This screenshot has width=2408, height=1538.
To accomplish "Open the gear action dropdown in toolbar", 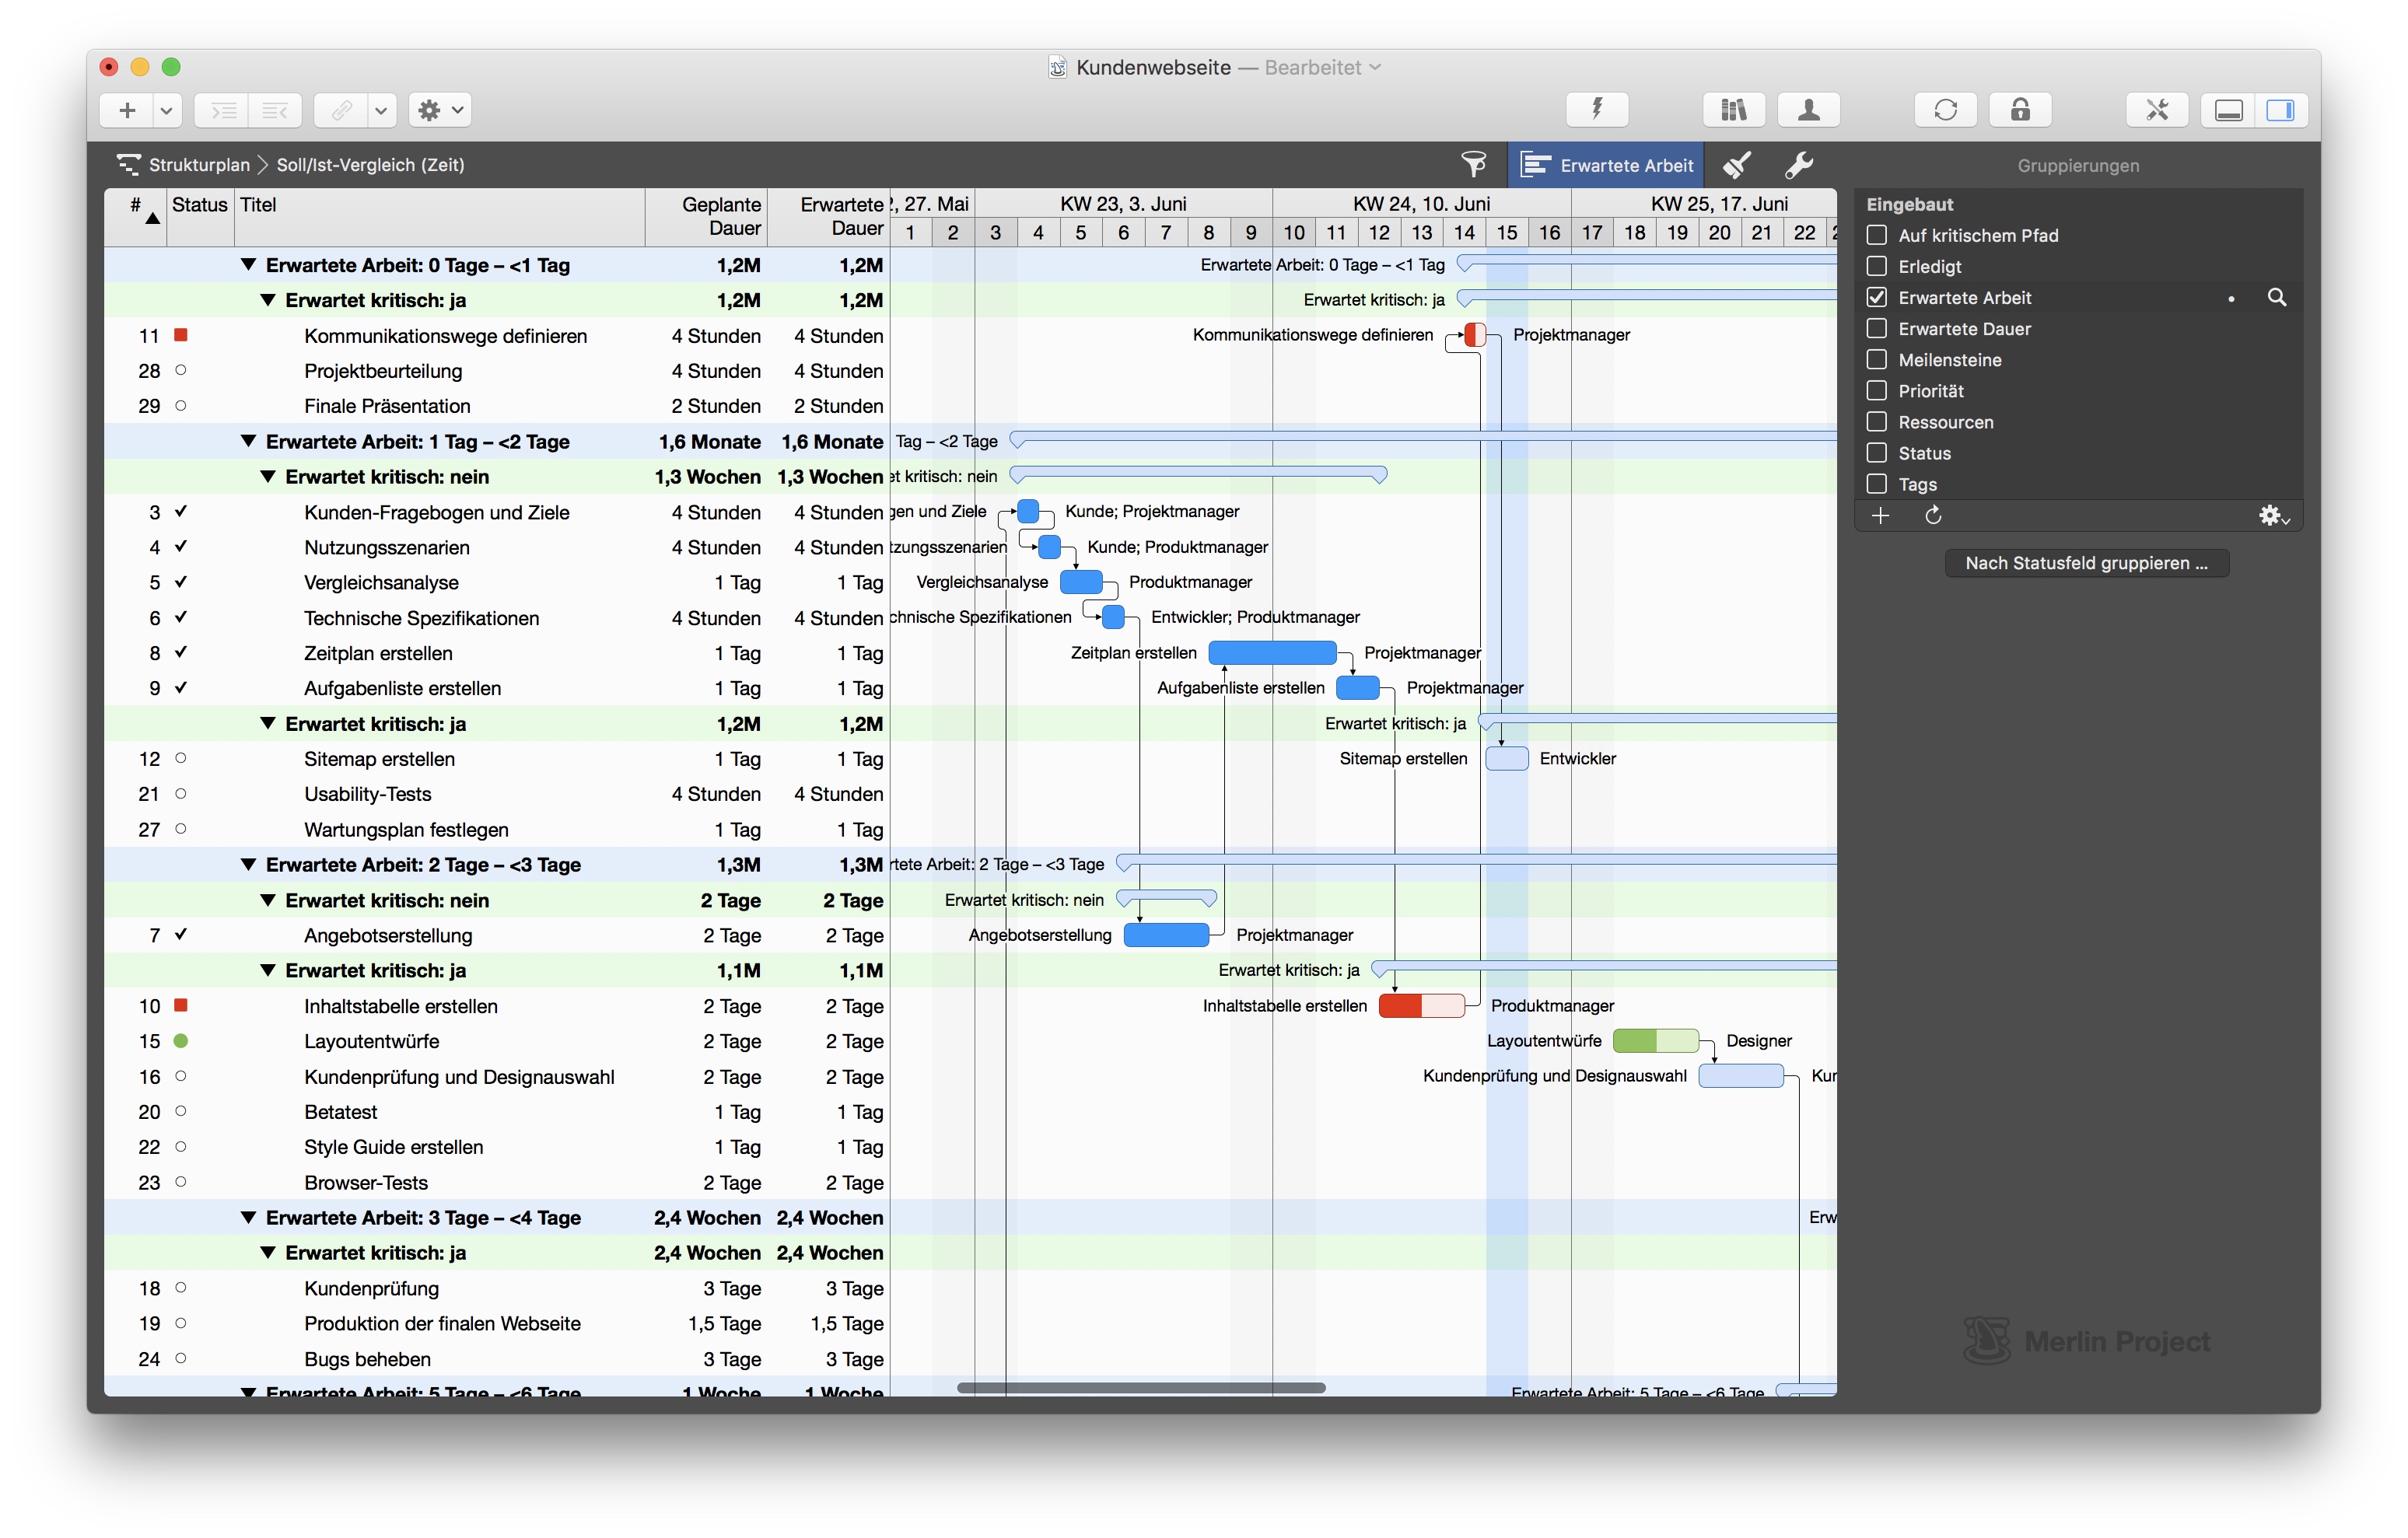I will click(x=440, y=110).
